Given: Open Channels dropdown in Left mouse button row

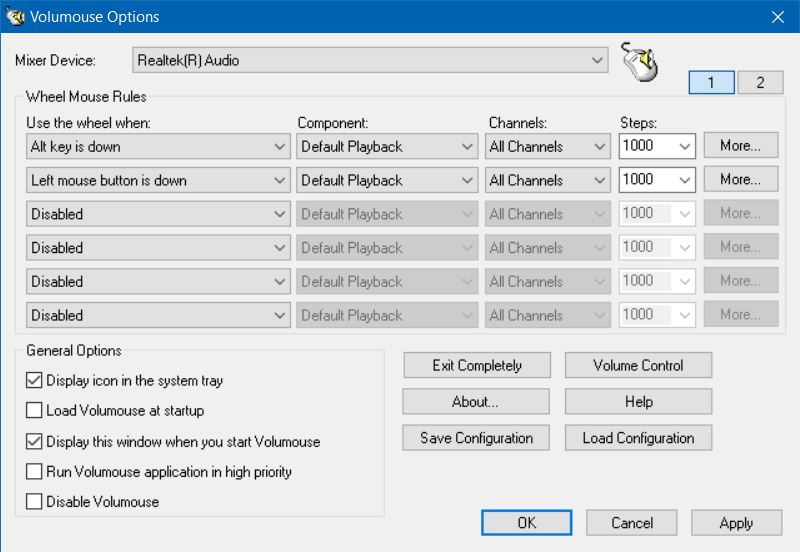Looking at the screenshot, I should [547, 180].
